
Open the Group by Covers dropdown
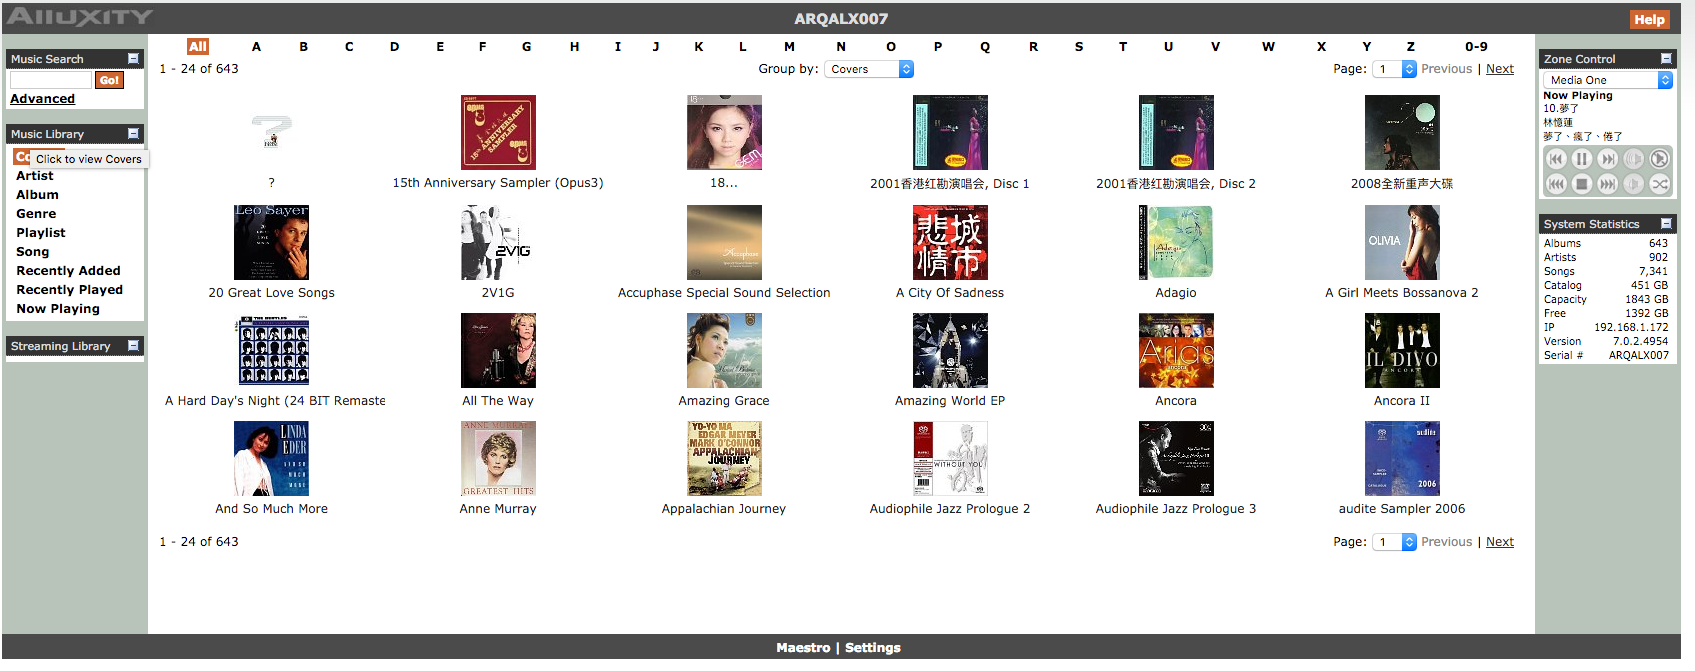pos(868,69)
